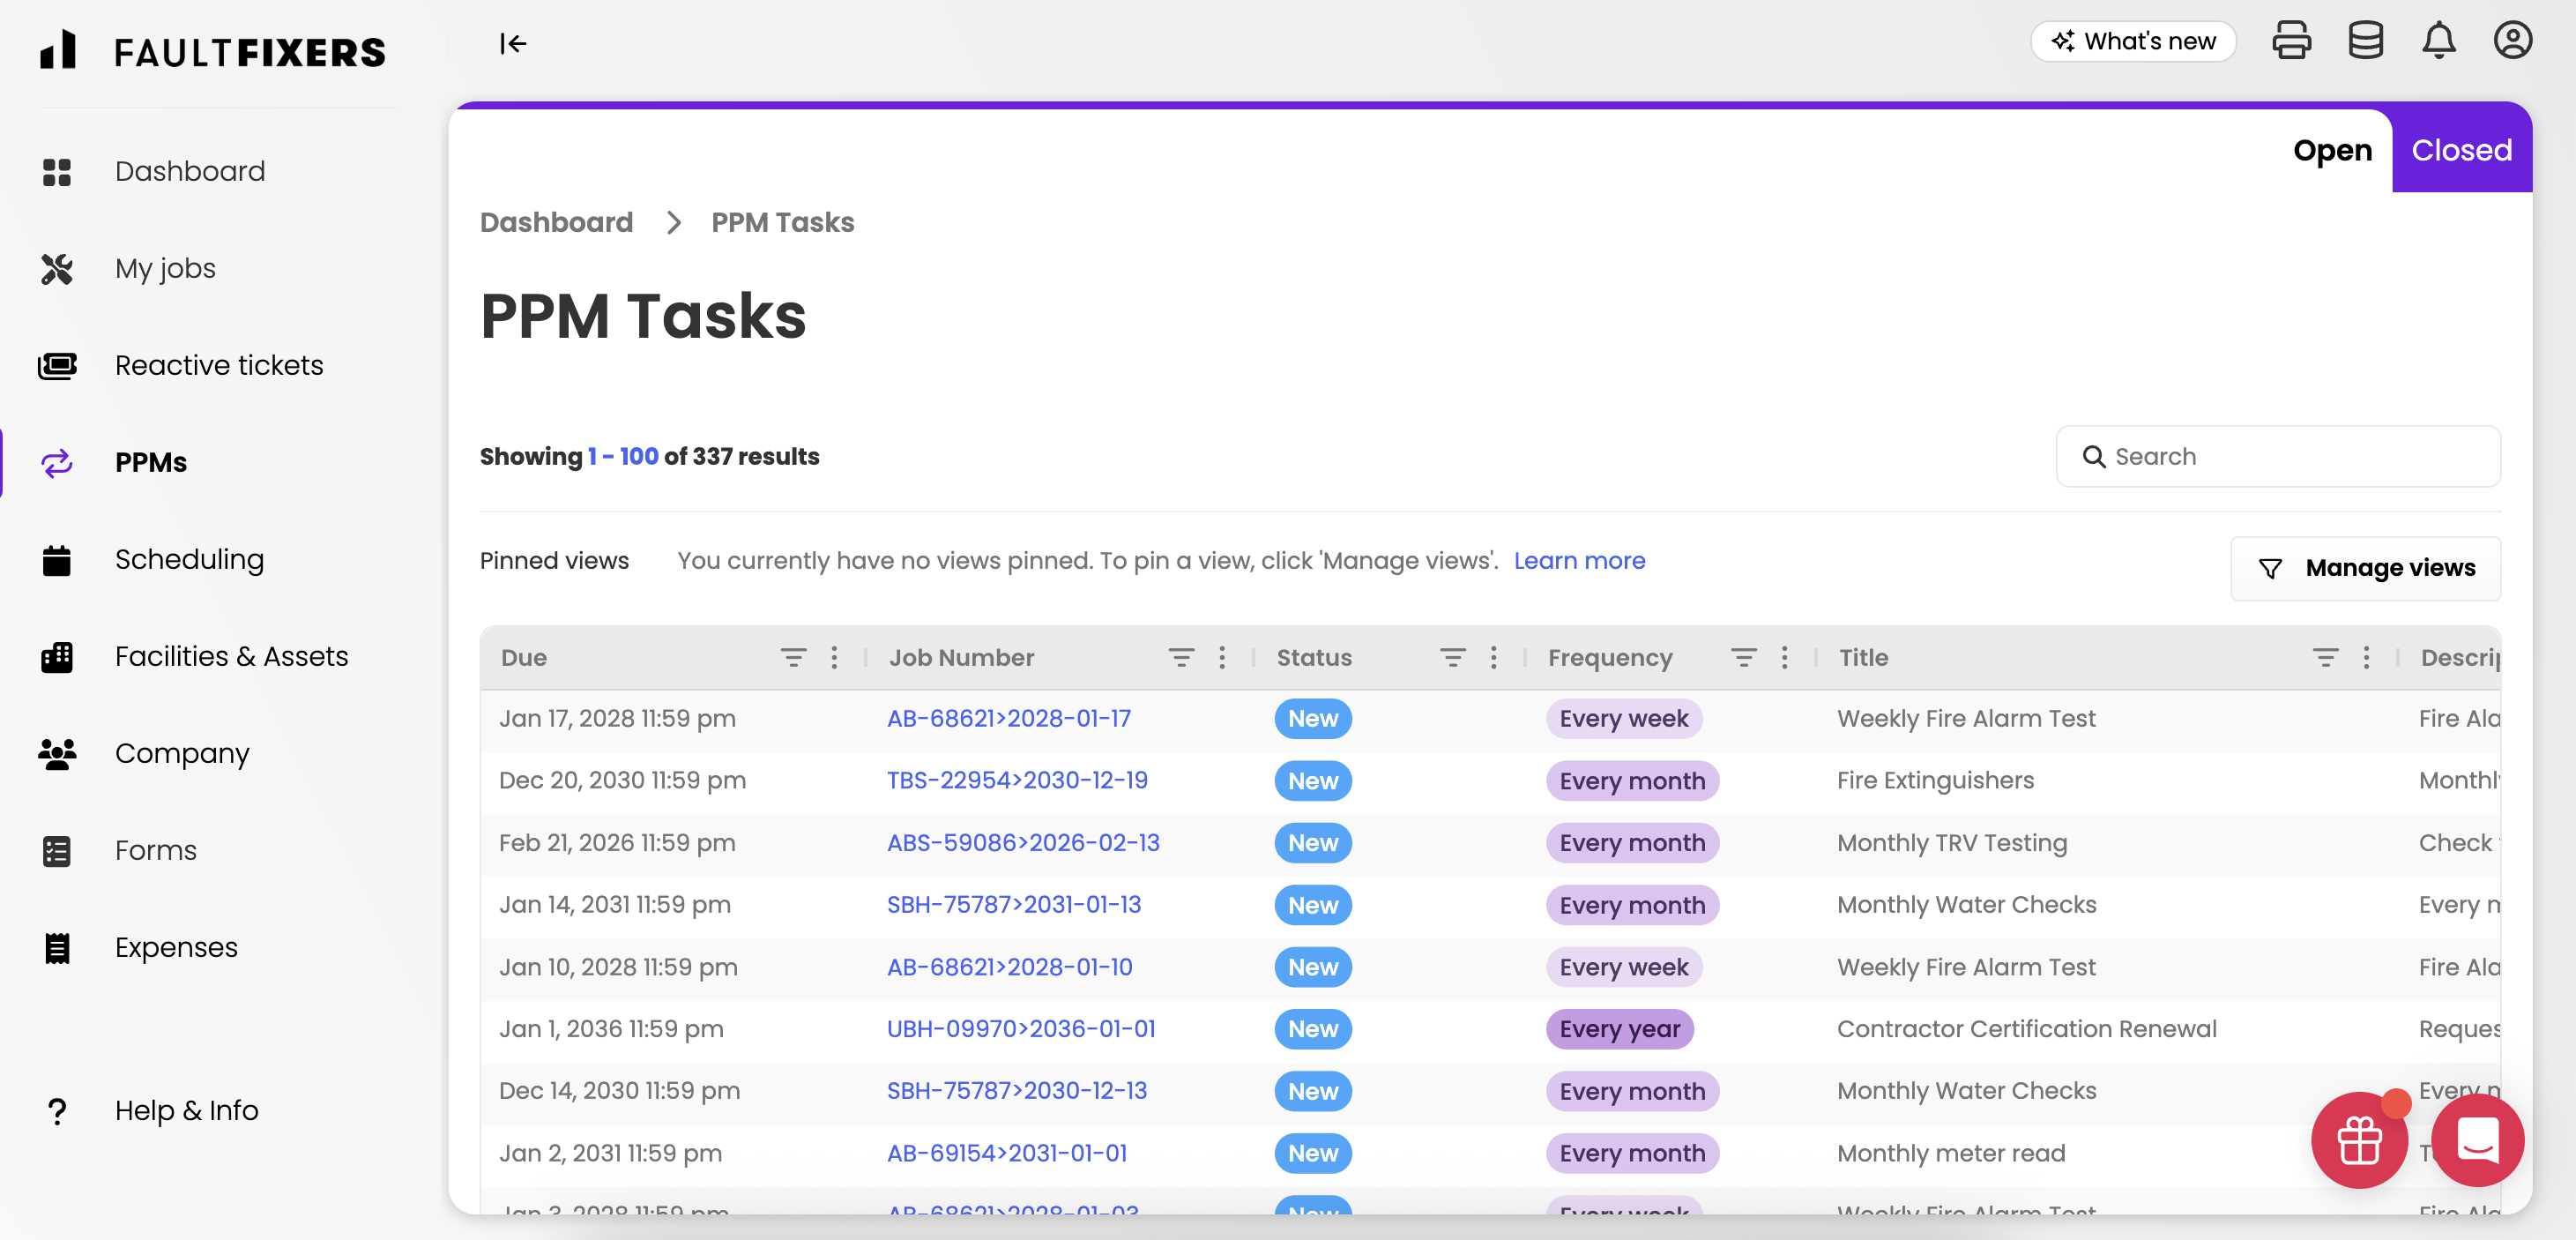Screen dimensions: 2576x1240
Task: Click inside the Search field
Action: [2278, 456]
